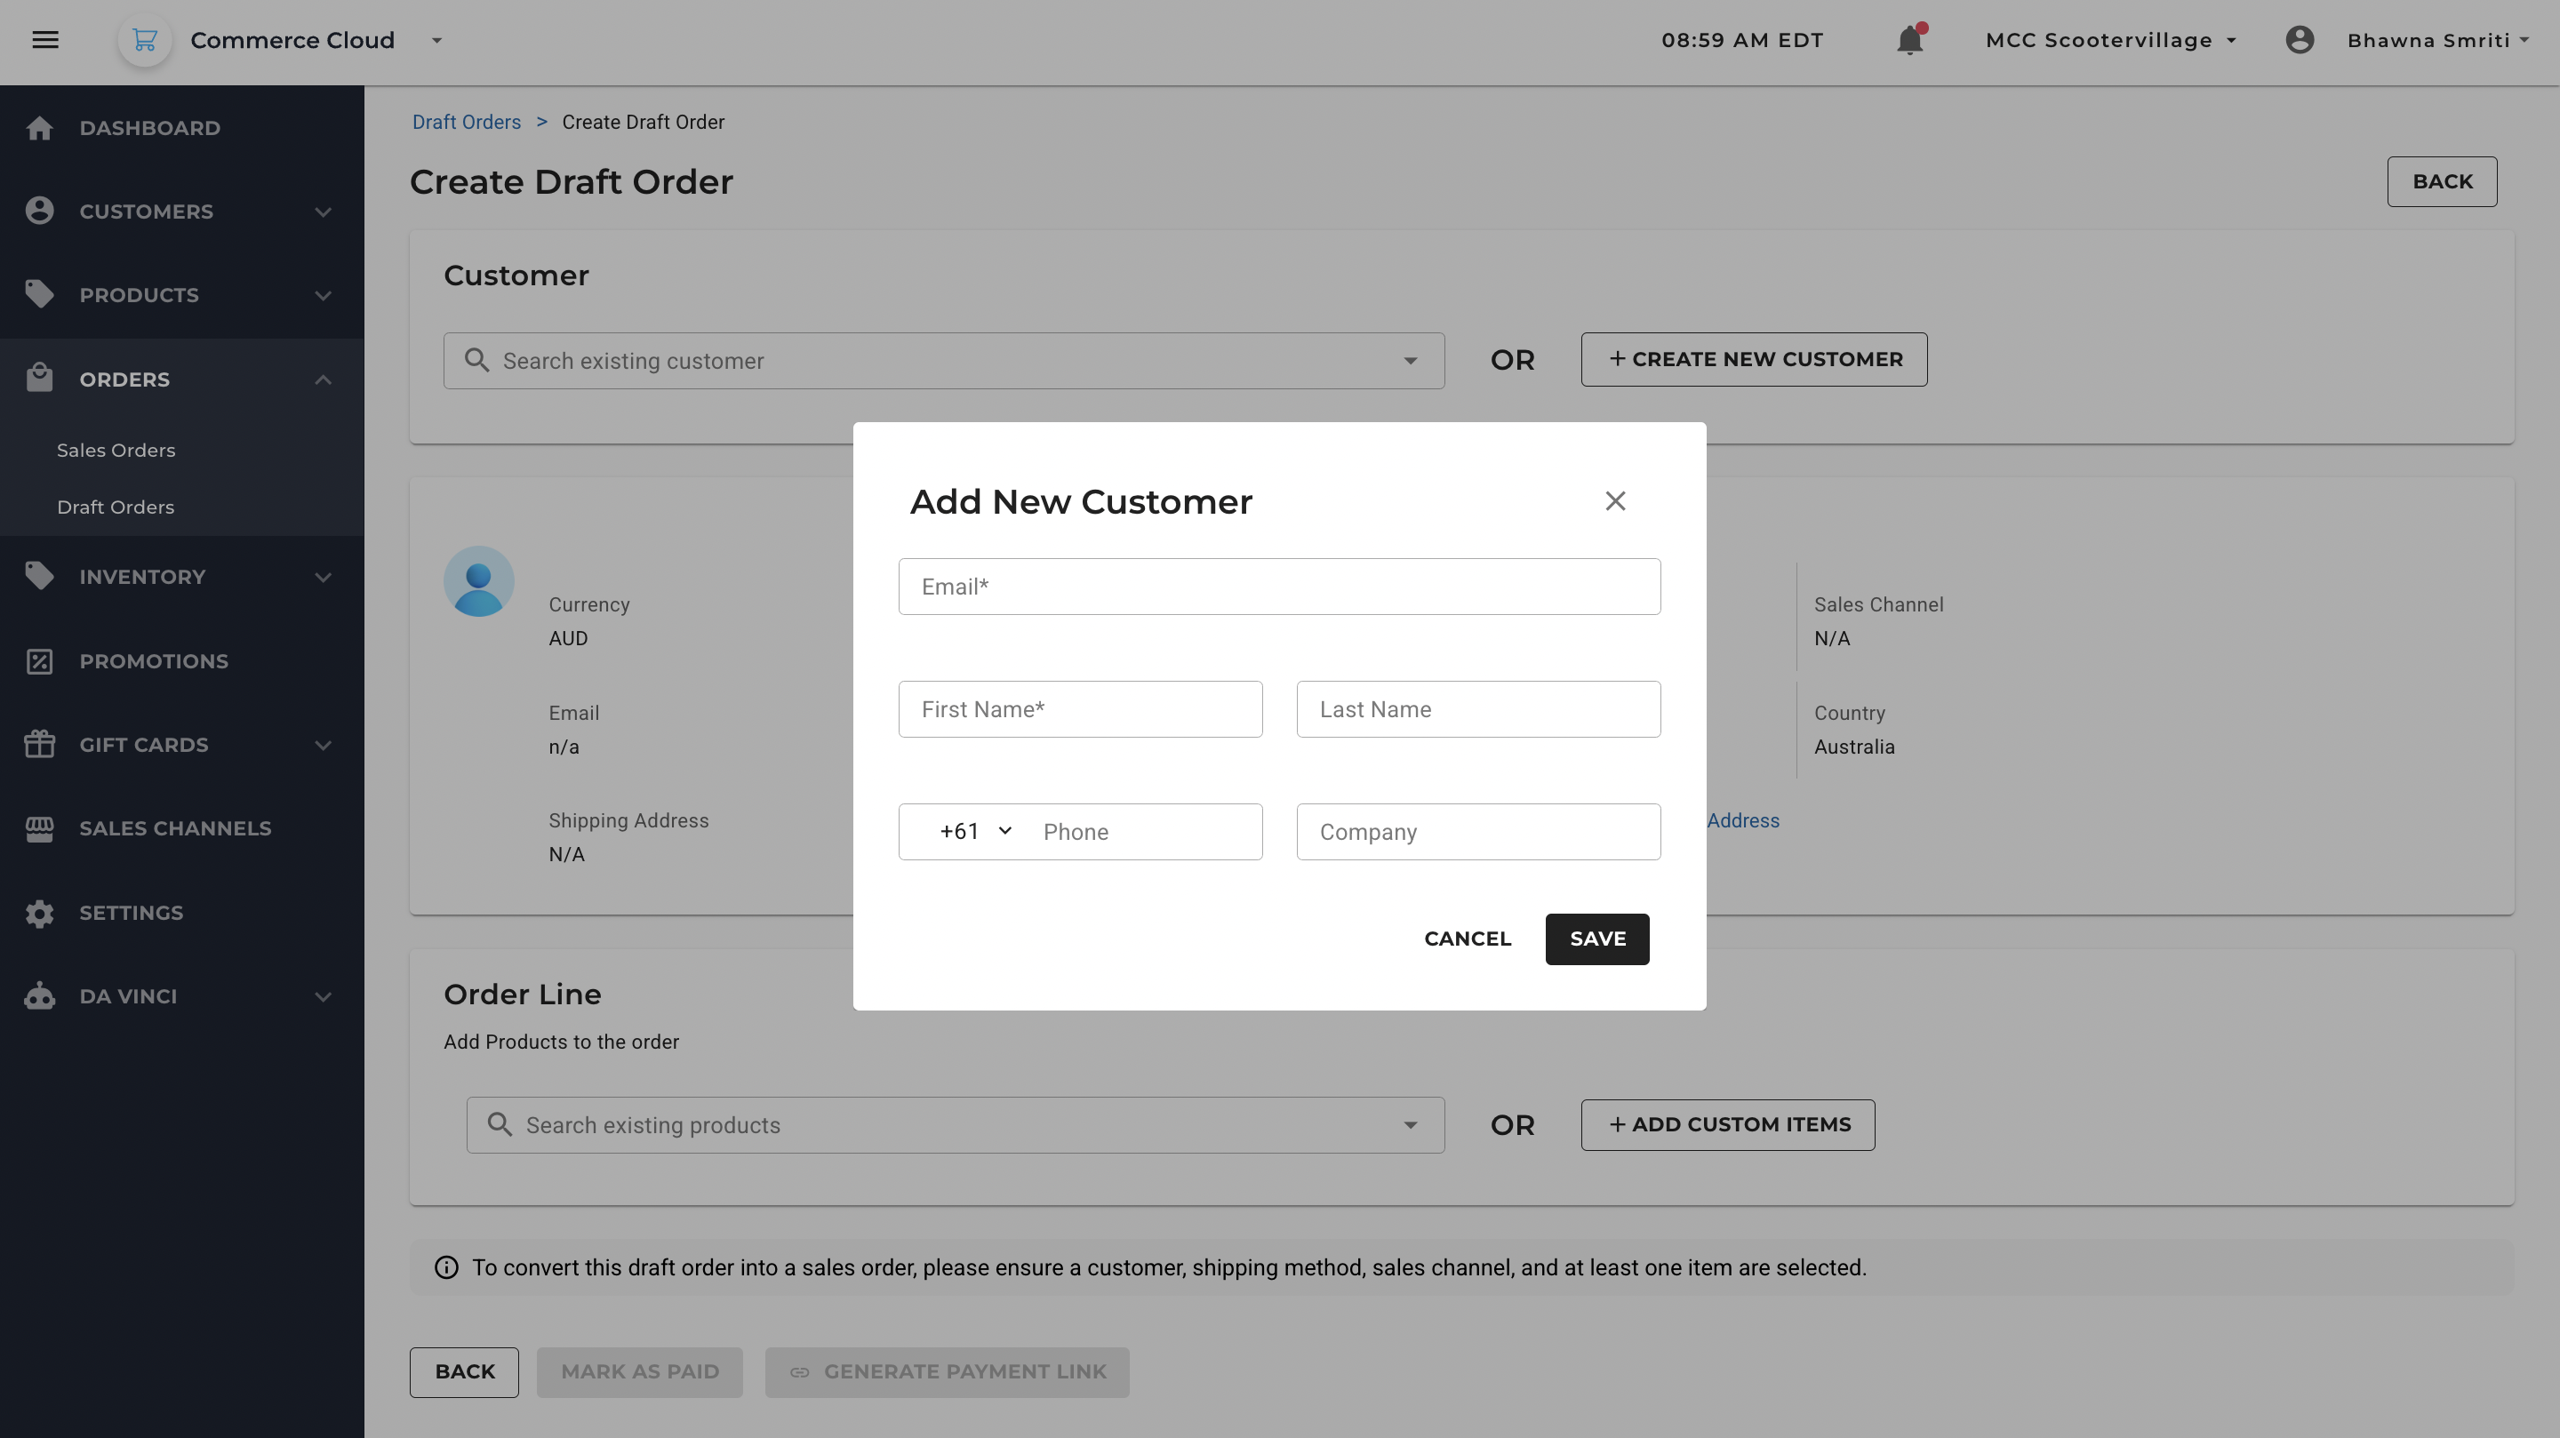Expand the Customers sidebar section

[x=322, y=212]
